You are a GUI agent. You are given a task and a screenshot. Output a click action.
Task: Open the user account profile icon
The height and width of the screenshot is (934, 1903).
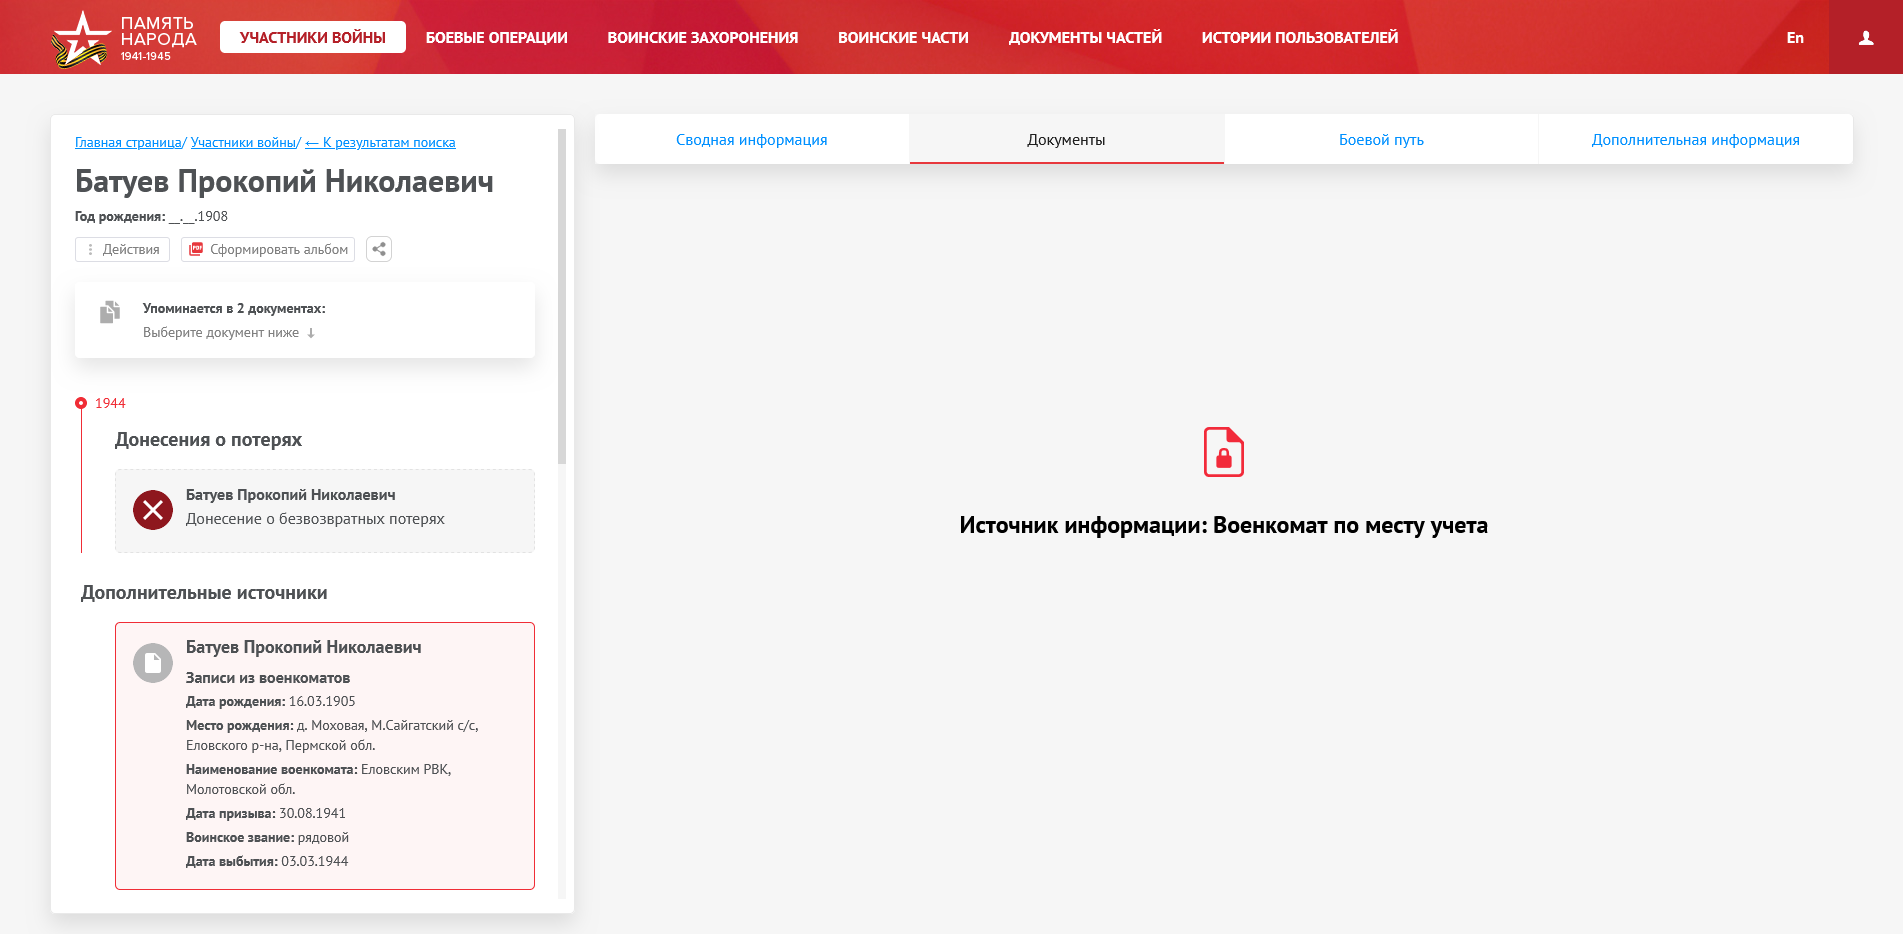[1866, 38]
